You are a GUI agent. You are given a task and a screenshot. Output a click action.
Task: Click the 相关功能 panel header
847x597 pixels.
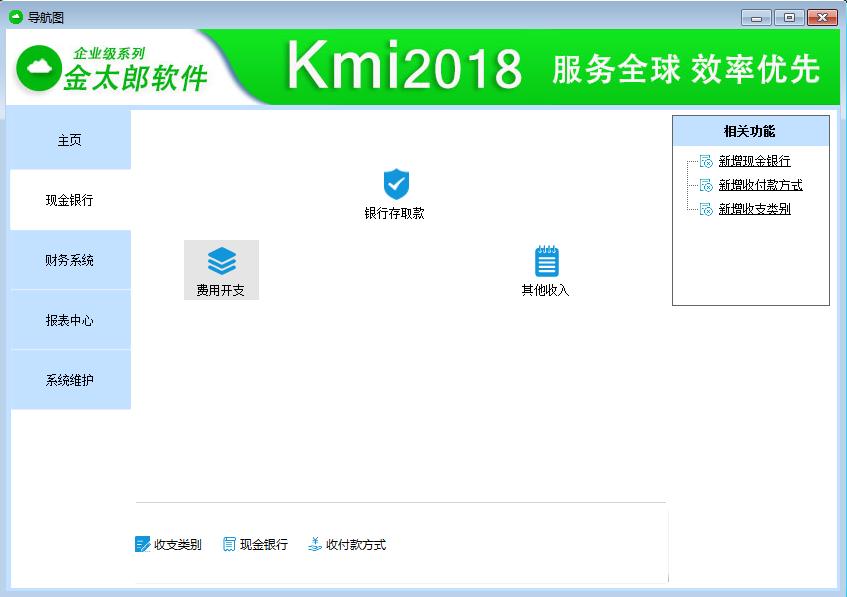[751, 130]
